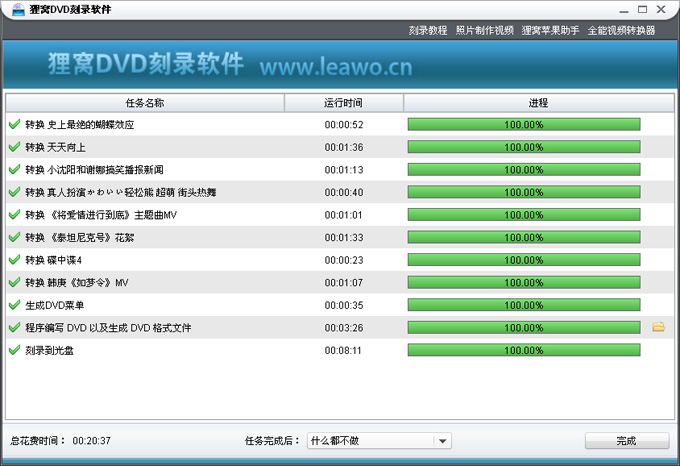Select task 真人扮演 轻松熊 街头热舞
The image size is (680, 466).
click(x=121, y=192)
